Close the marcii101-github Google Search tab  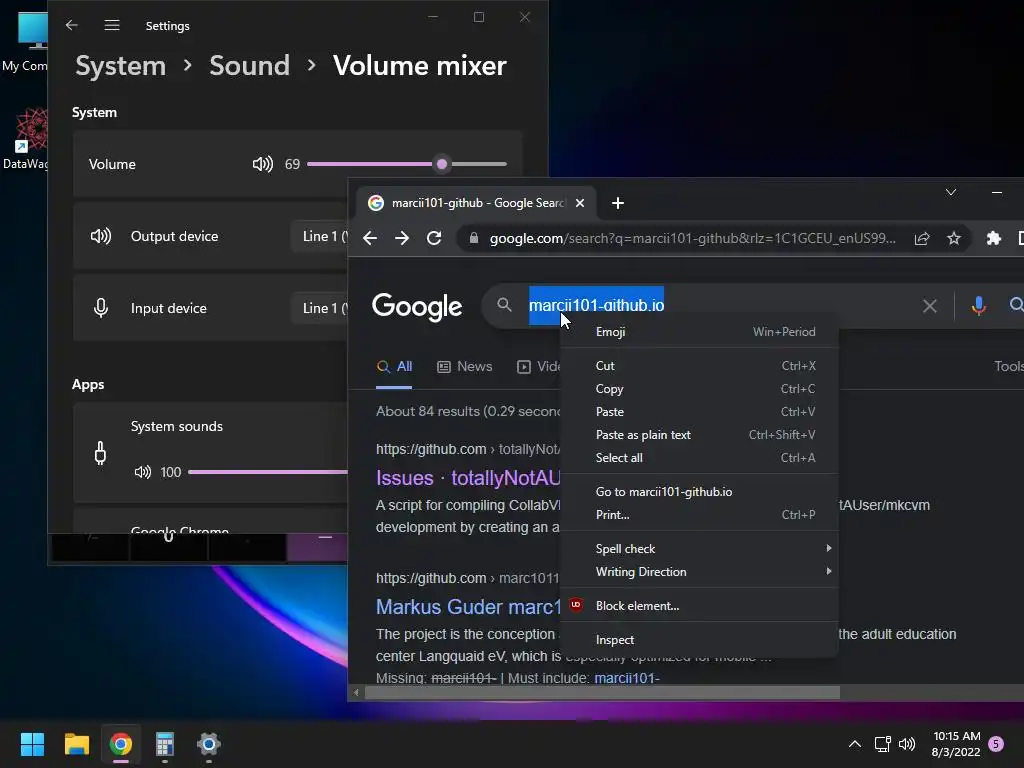click(x=579, y=203)
